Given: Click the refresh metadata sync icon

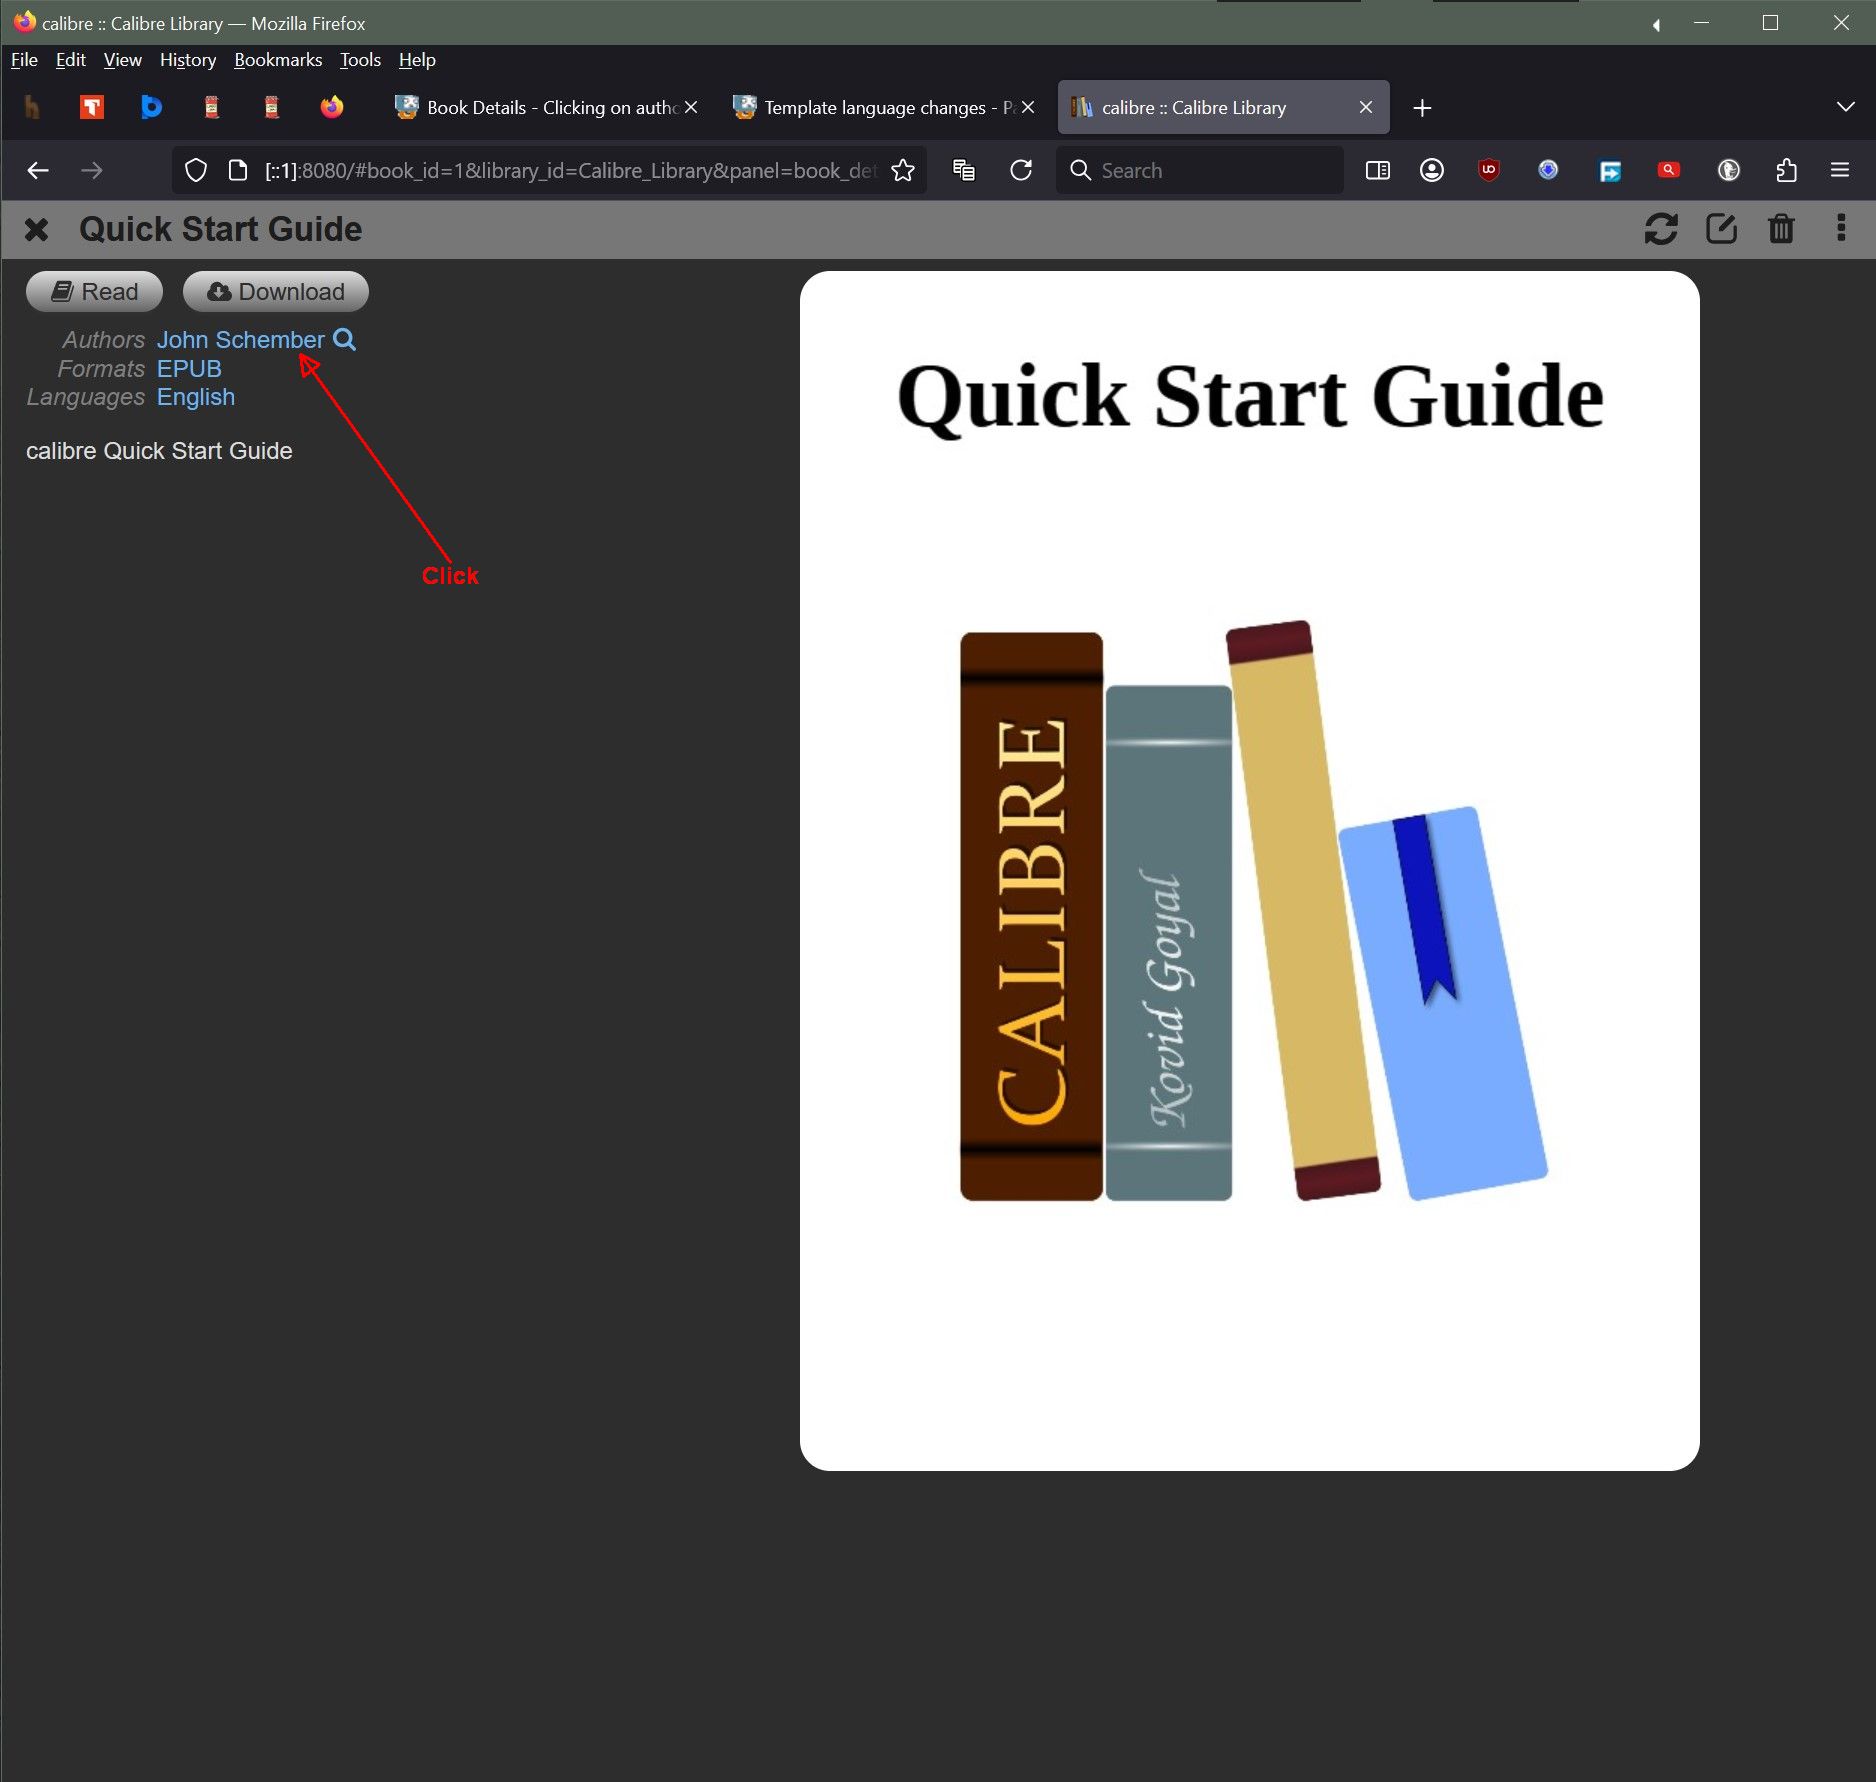Looking at the screenshot, I should tap(1661, 229).
